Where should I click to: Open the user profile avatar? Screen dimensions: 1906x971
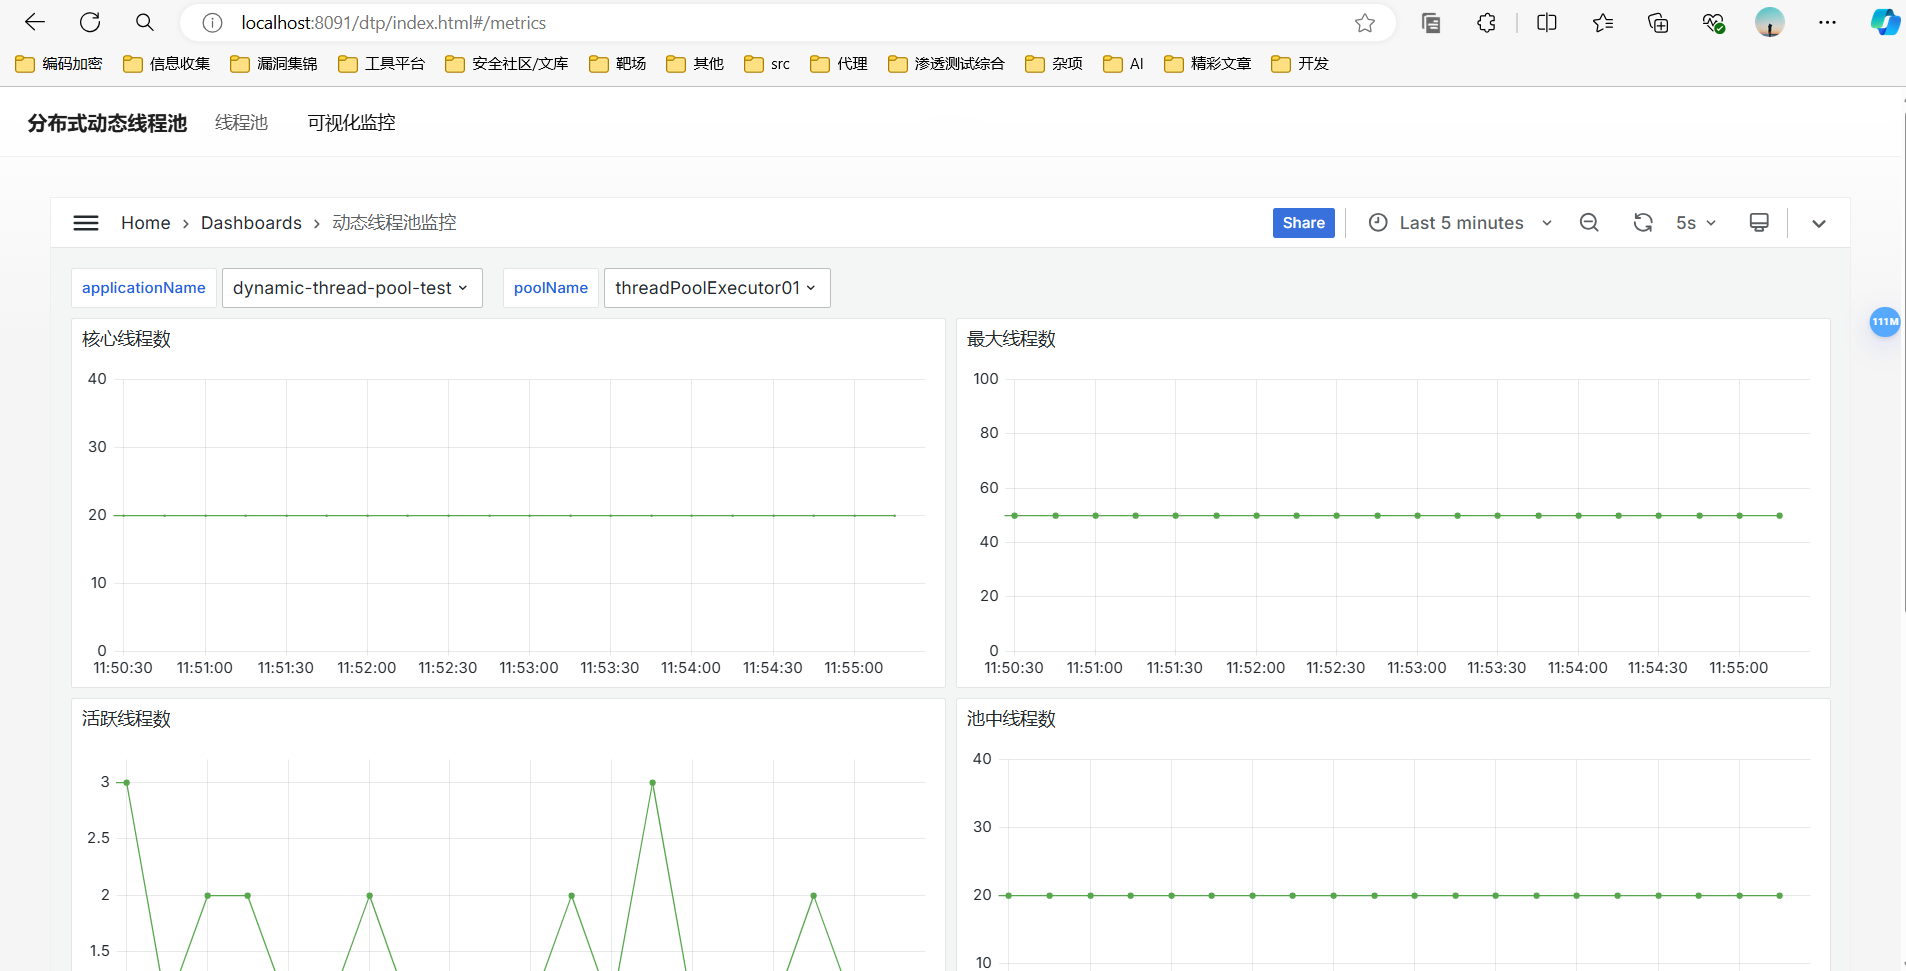tap(1770, 23)
